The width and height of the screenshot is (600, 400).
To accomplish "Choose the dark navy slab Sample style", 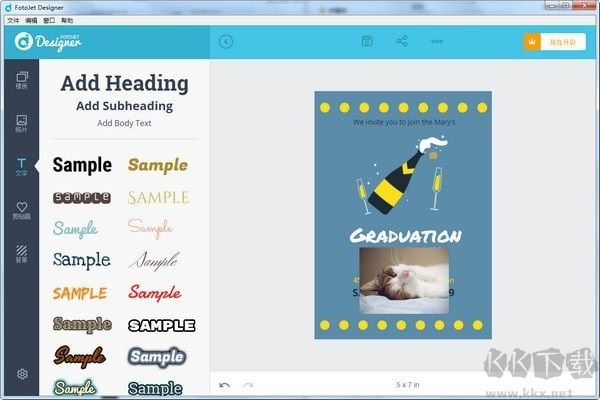I will [82, 260].
